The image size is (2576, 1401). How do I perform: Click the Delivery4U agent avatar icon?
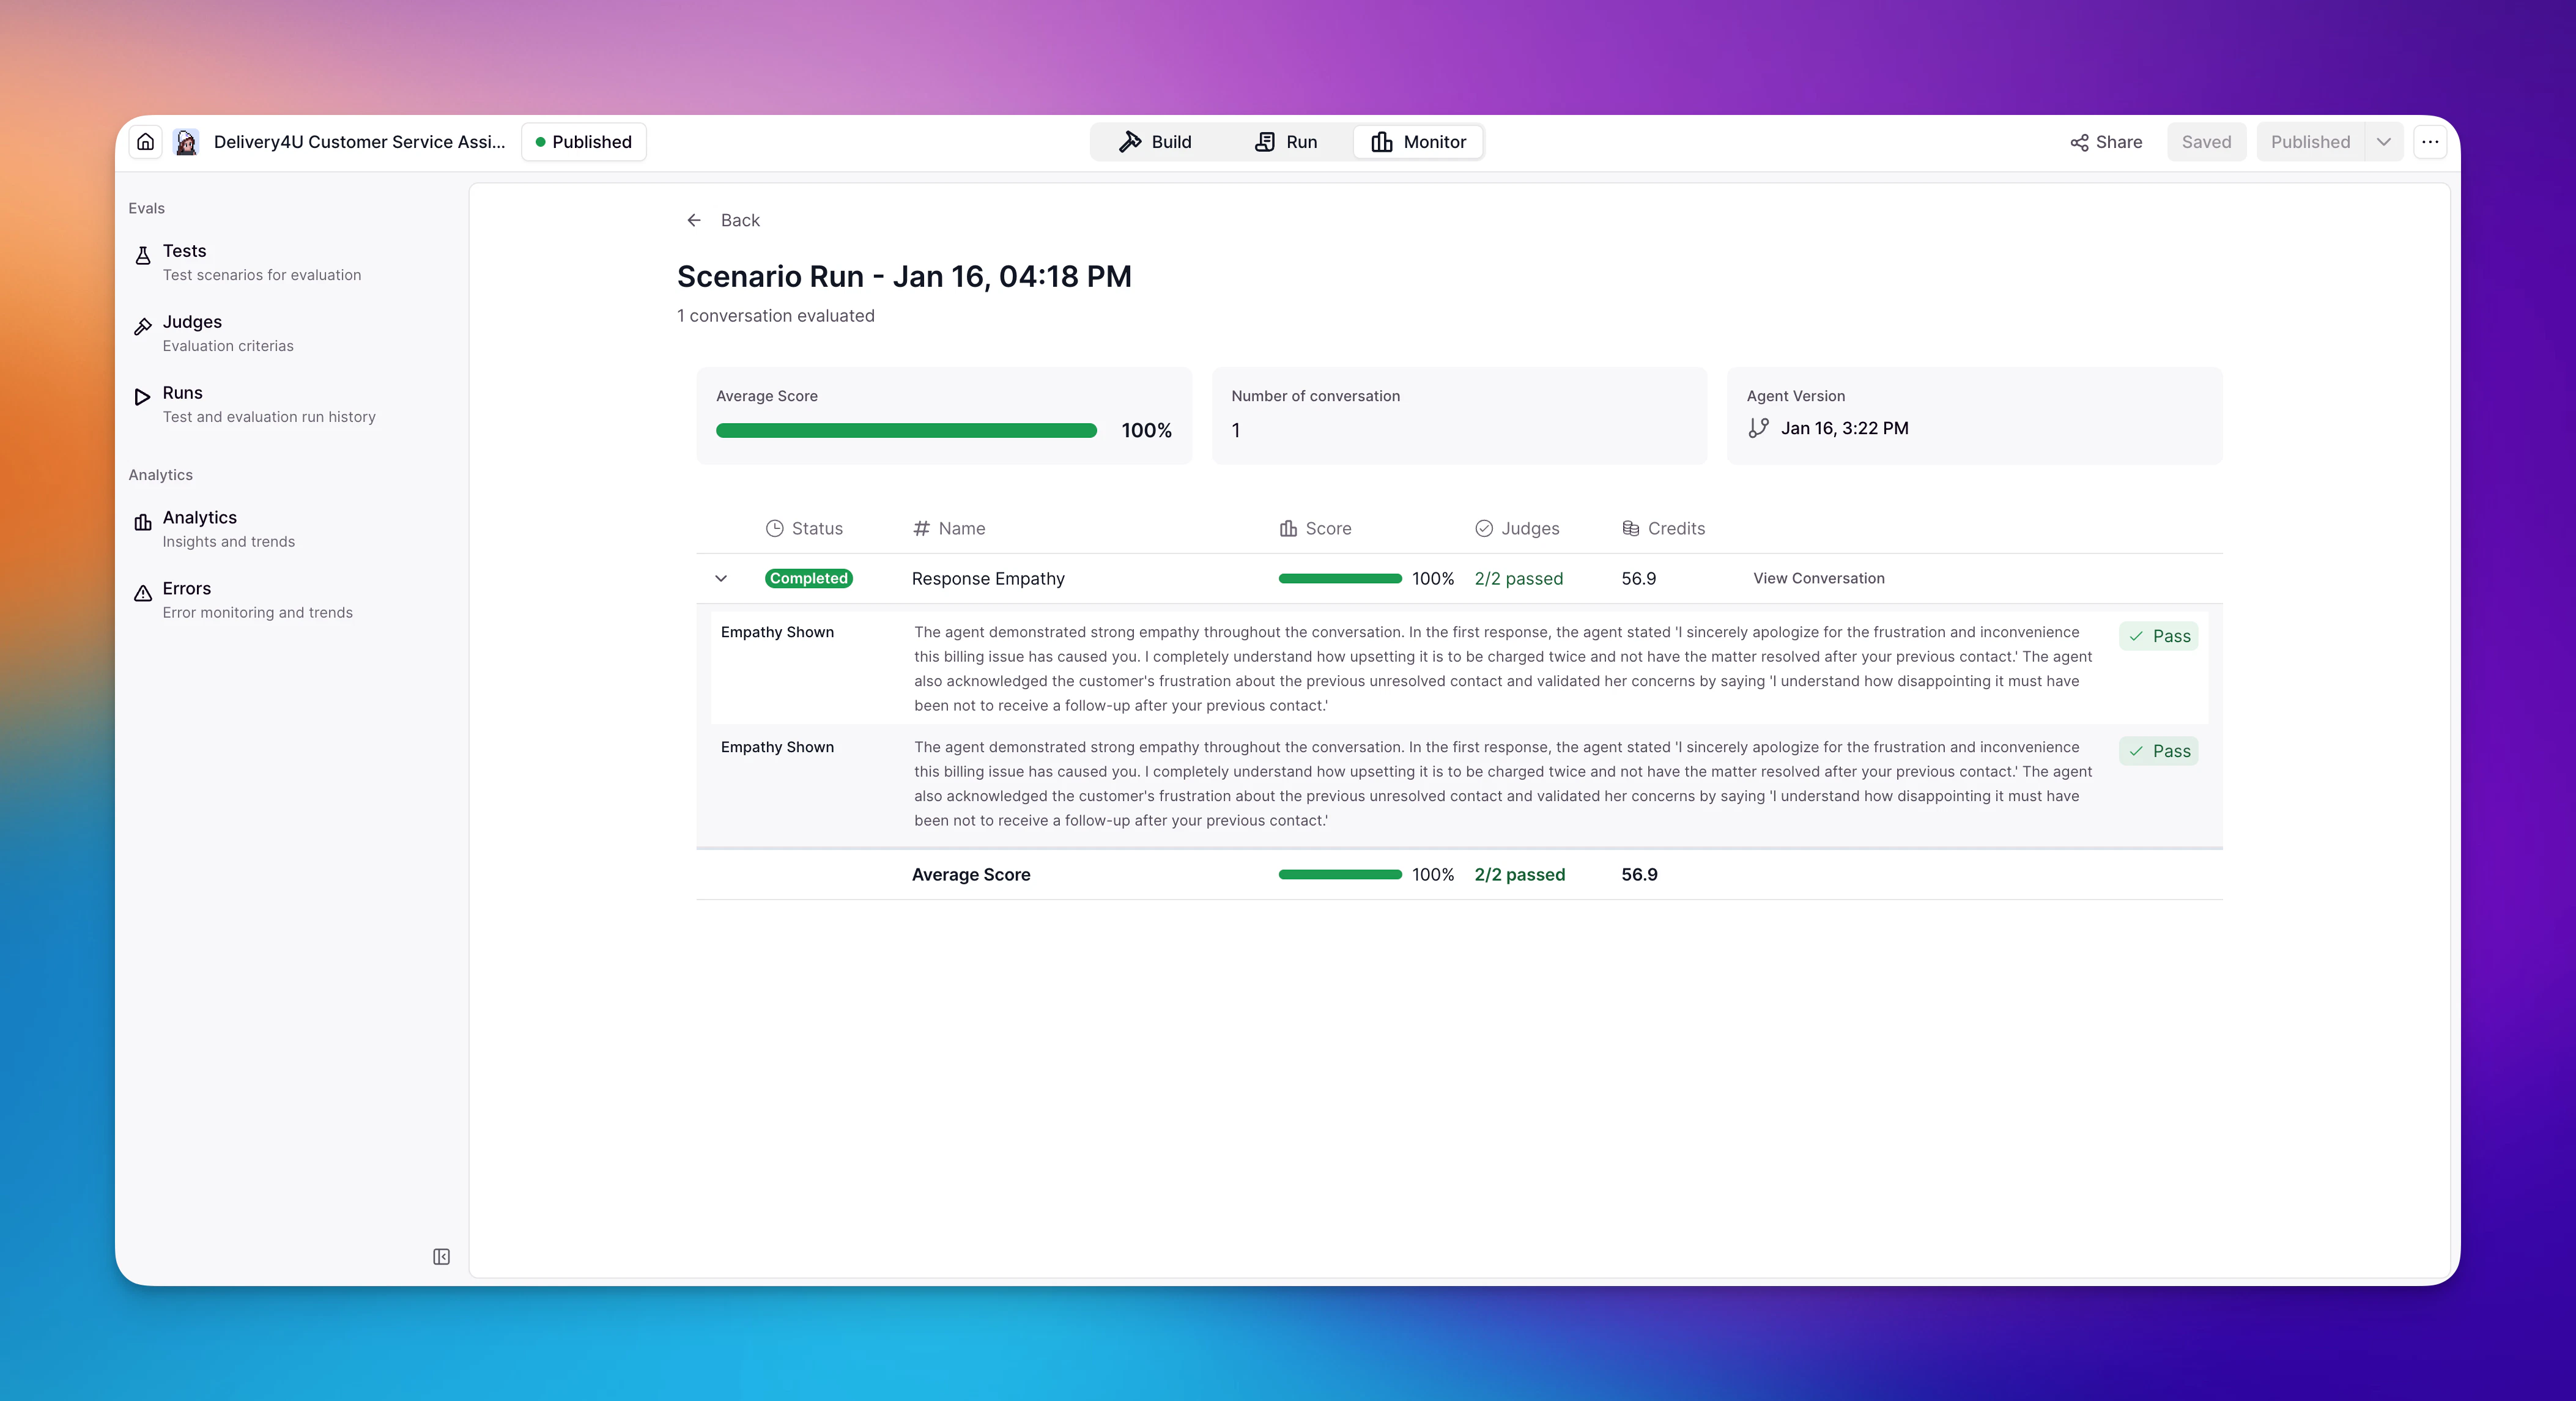pos(186,142)
